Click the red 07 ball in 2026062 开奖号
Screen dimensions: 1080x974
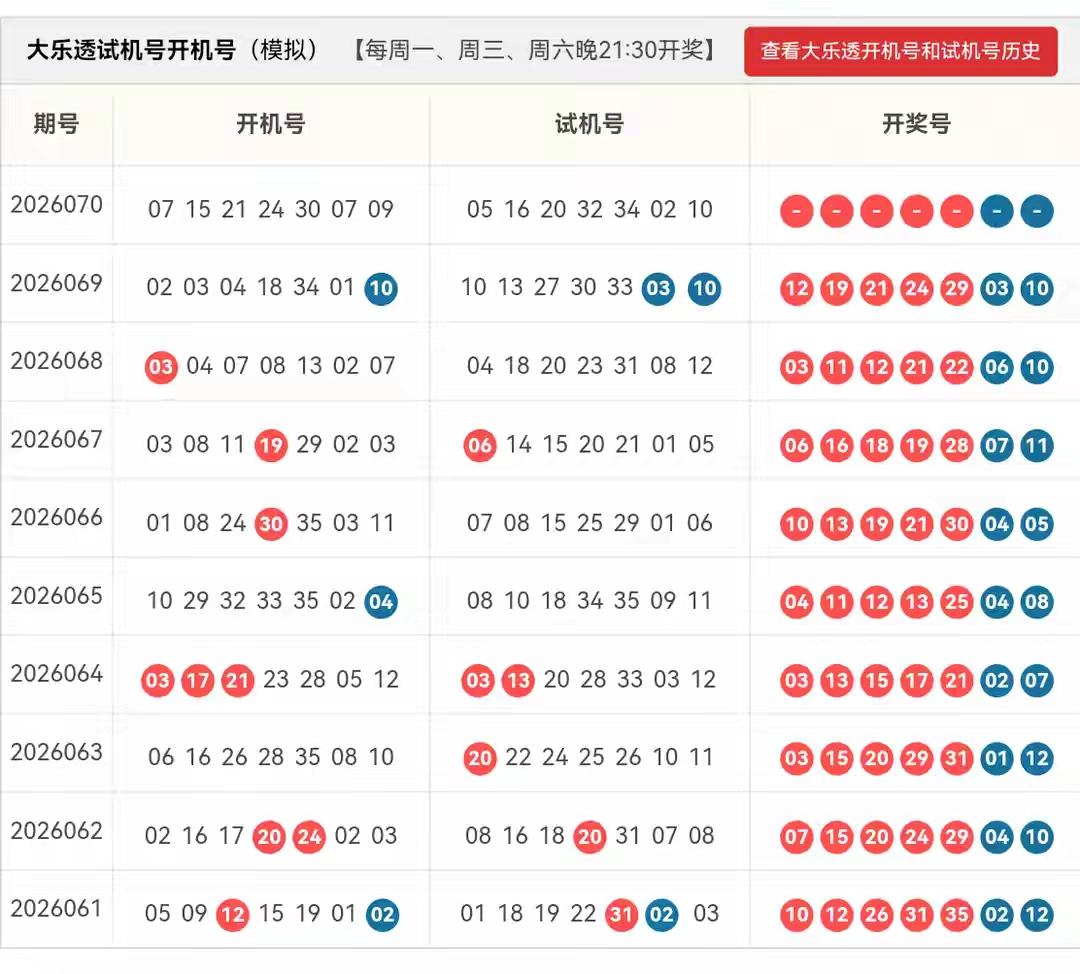click(x=797, y=837)
